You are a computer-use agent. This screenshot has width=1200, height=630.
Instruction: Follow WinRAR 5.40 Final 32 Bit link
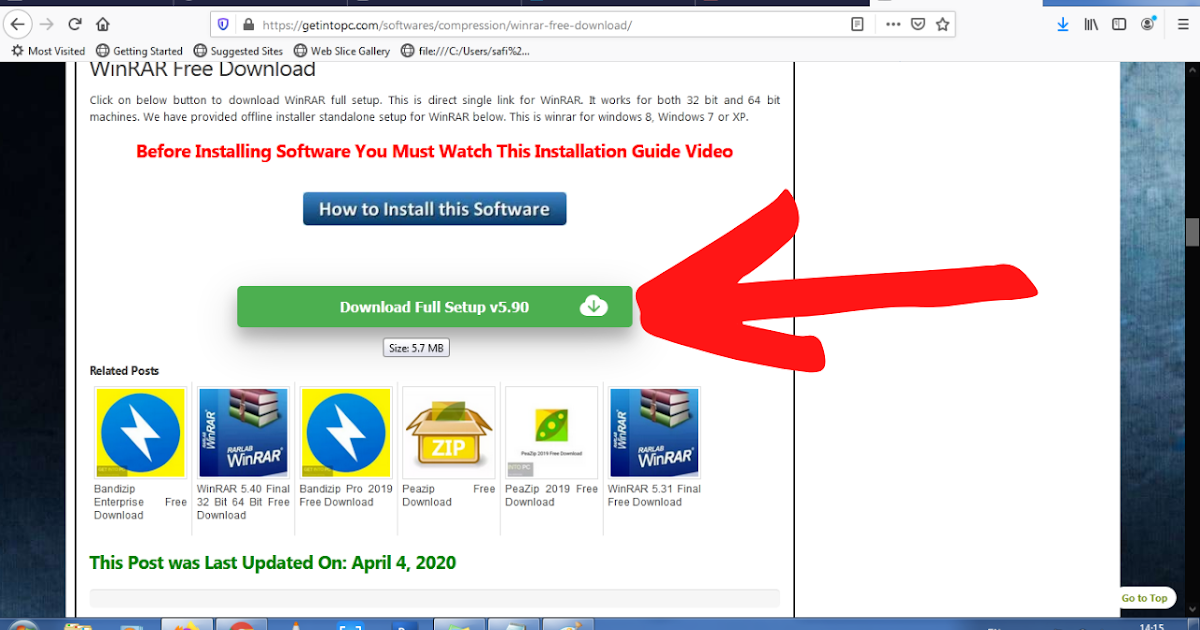243,502
